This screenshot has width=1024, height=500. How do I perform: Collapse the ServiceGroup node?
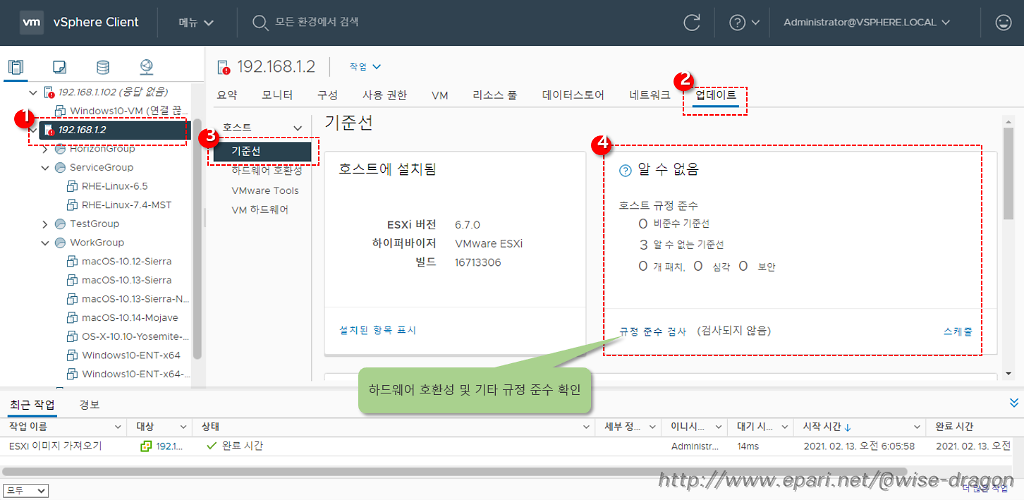45,168
